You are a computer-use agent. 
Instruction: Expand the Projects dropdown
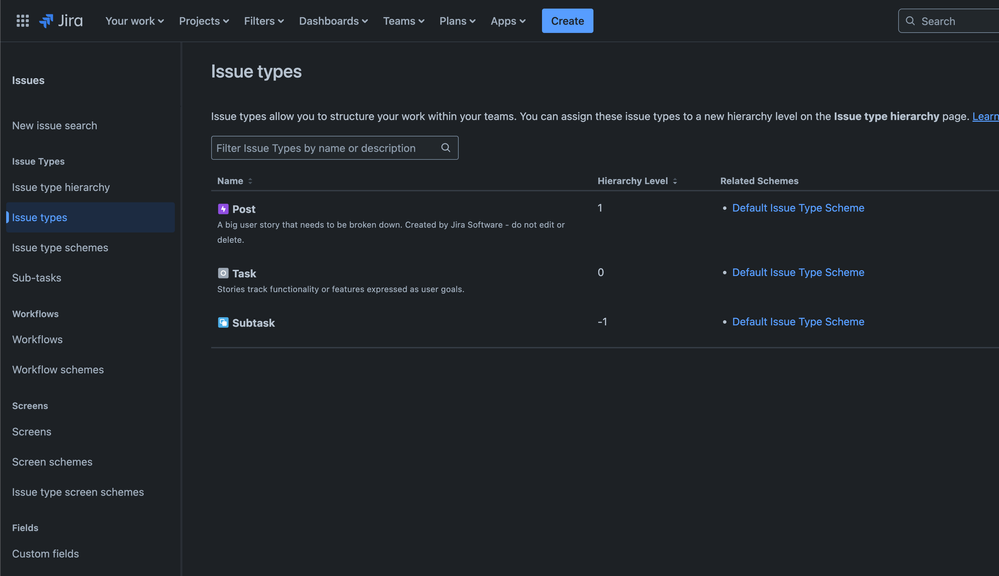tap(203, 20)
